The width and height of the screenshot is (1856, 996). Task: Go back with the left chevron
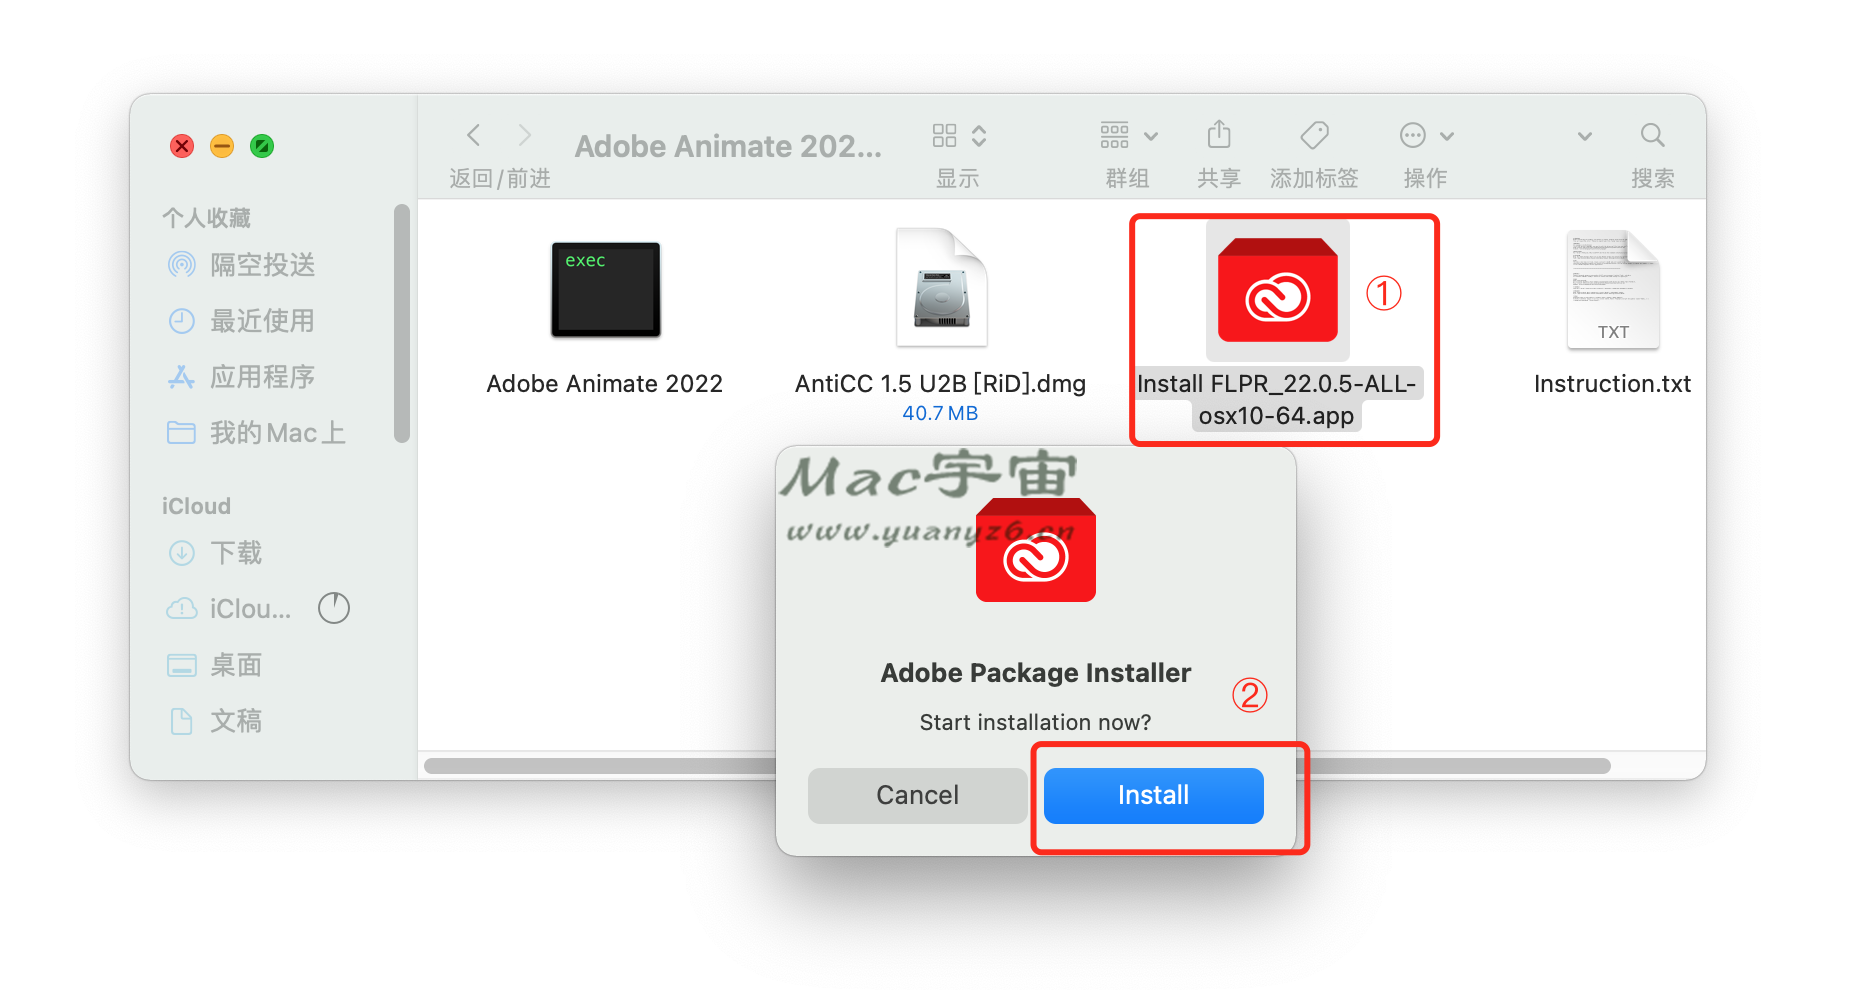[x=474, y=135]
